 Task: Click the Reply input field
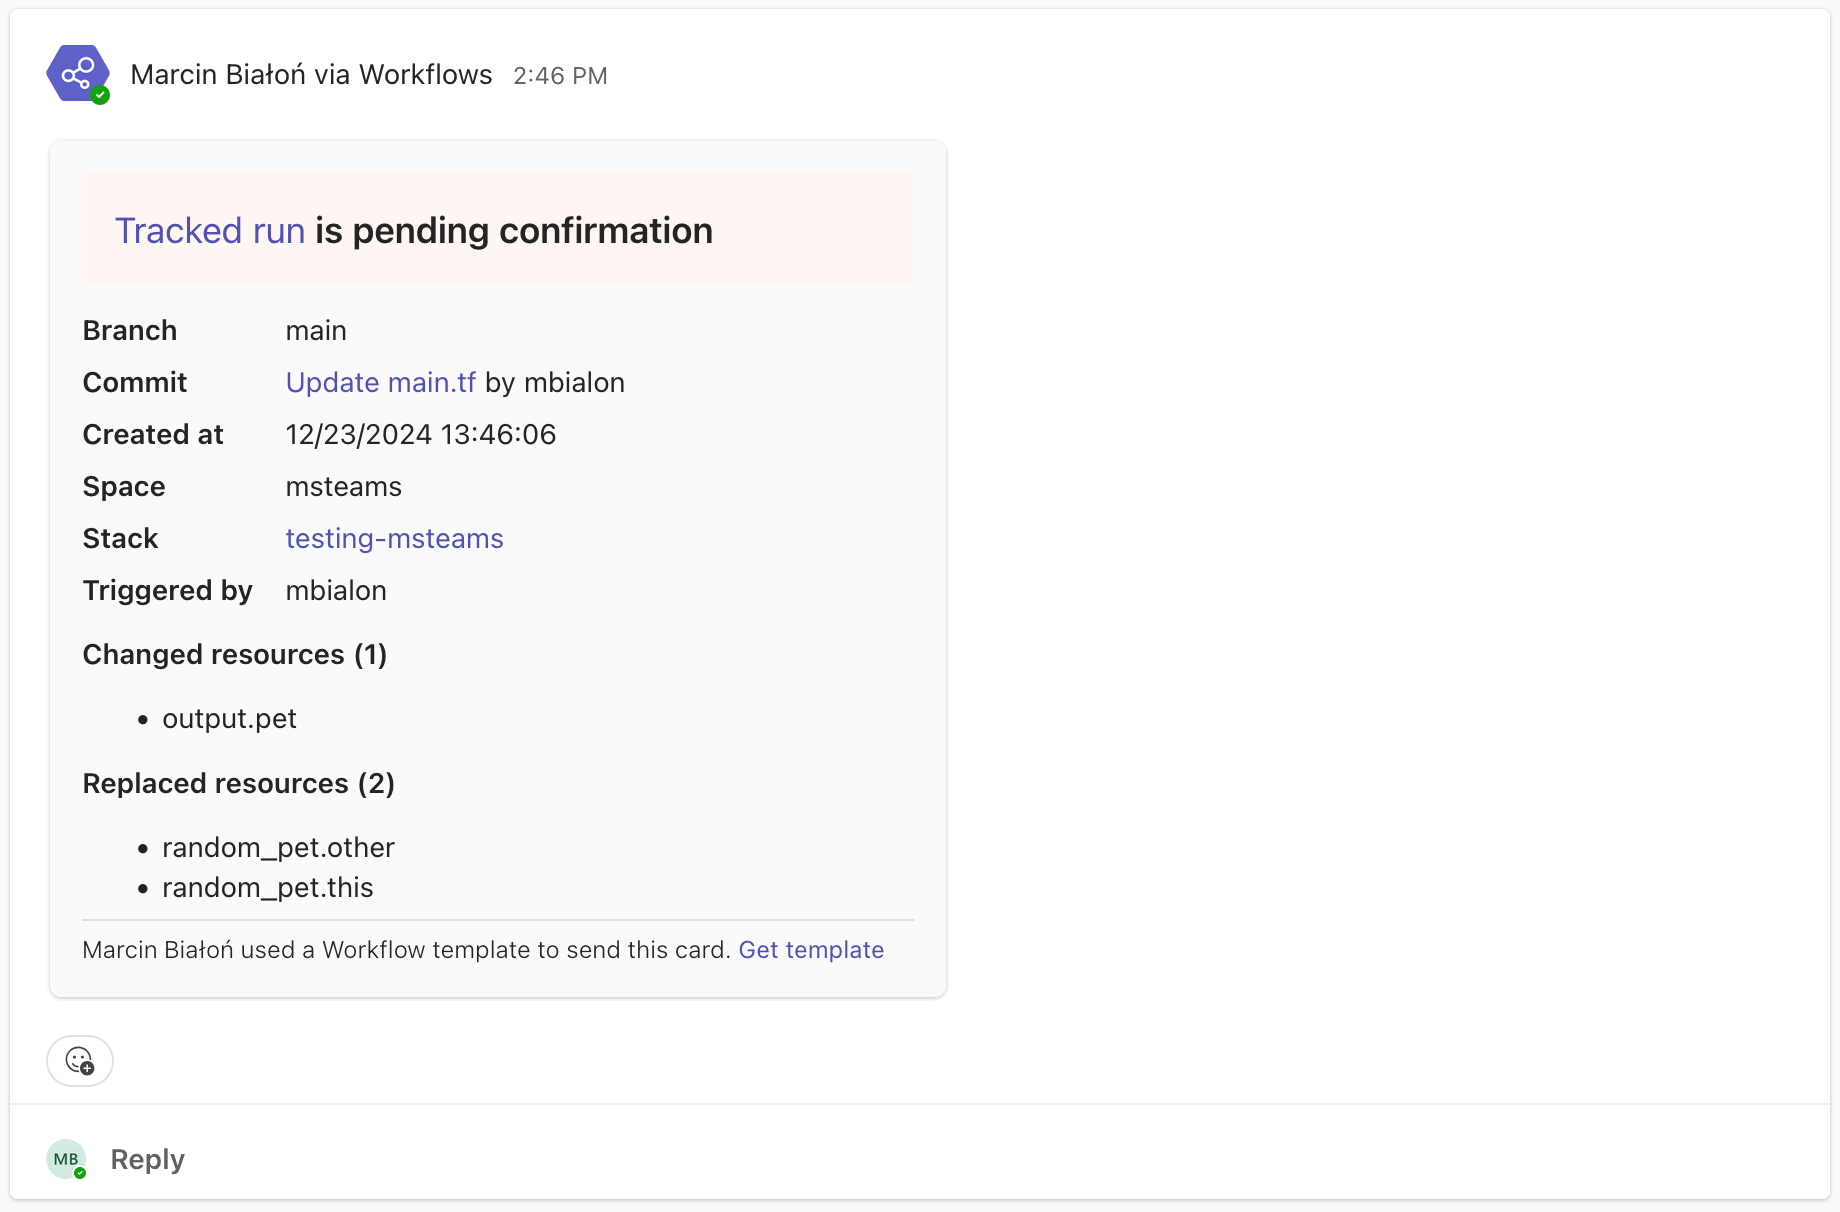(147, 1158)
